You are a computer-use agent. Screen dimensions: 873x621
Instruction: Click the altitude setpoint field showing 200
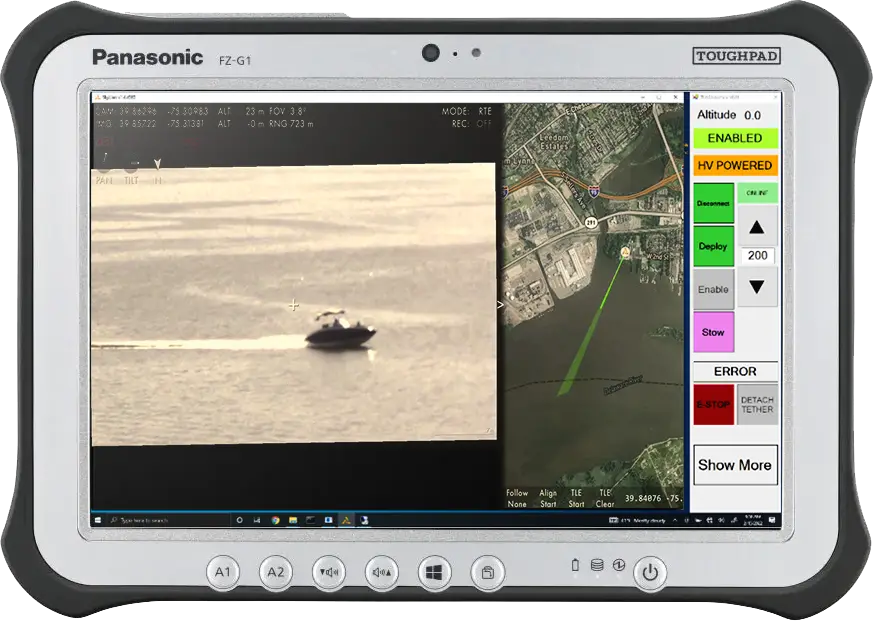[757, 256]
